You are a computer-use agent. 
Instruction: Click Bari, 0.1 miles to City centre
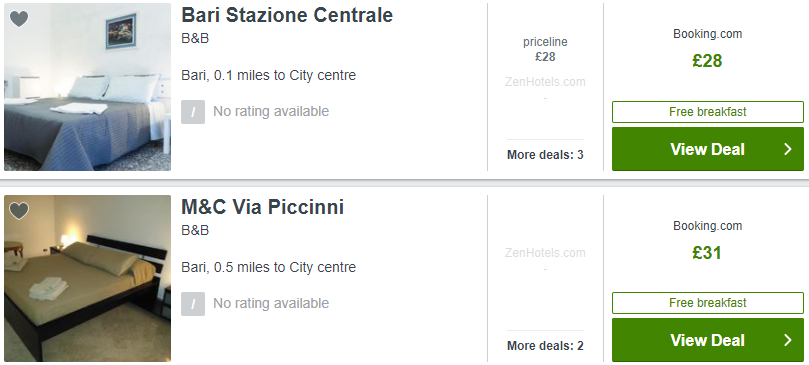click(268, 75)
